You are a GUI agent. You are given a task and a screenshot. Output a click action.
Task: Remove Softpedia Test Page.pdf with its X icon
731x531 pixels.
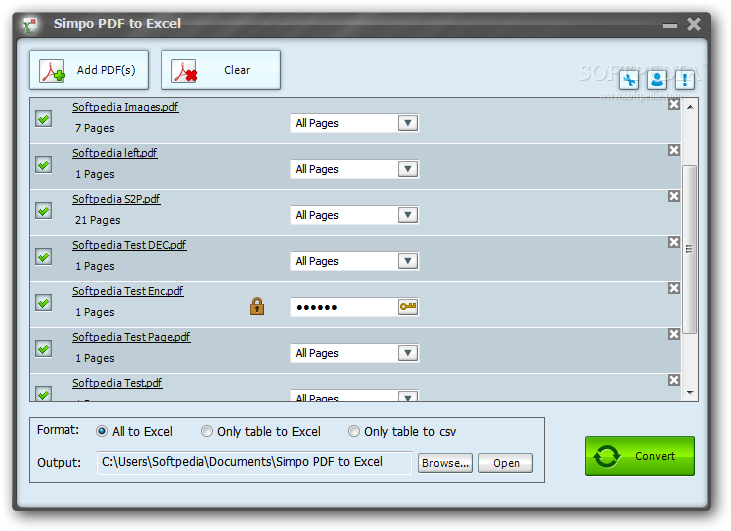pyautogui.click(x=674, y=334)
